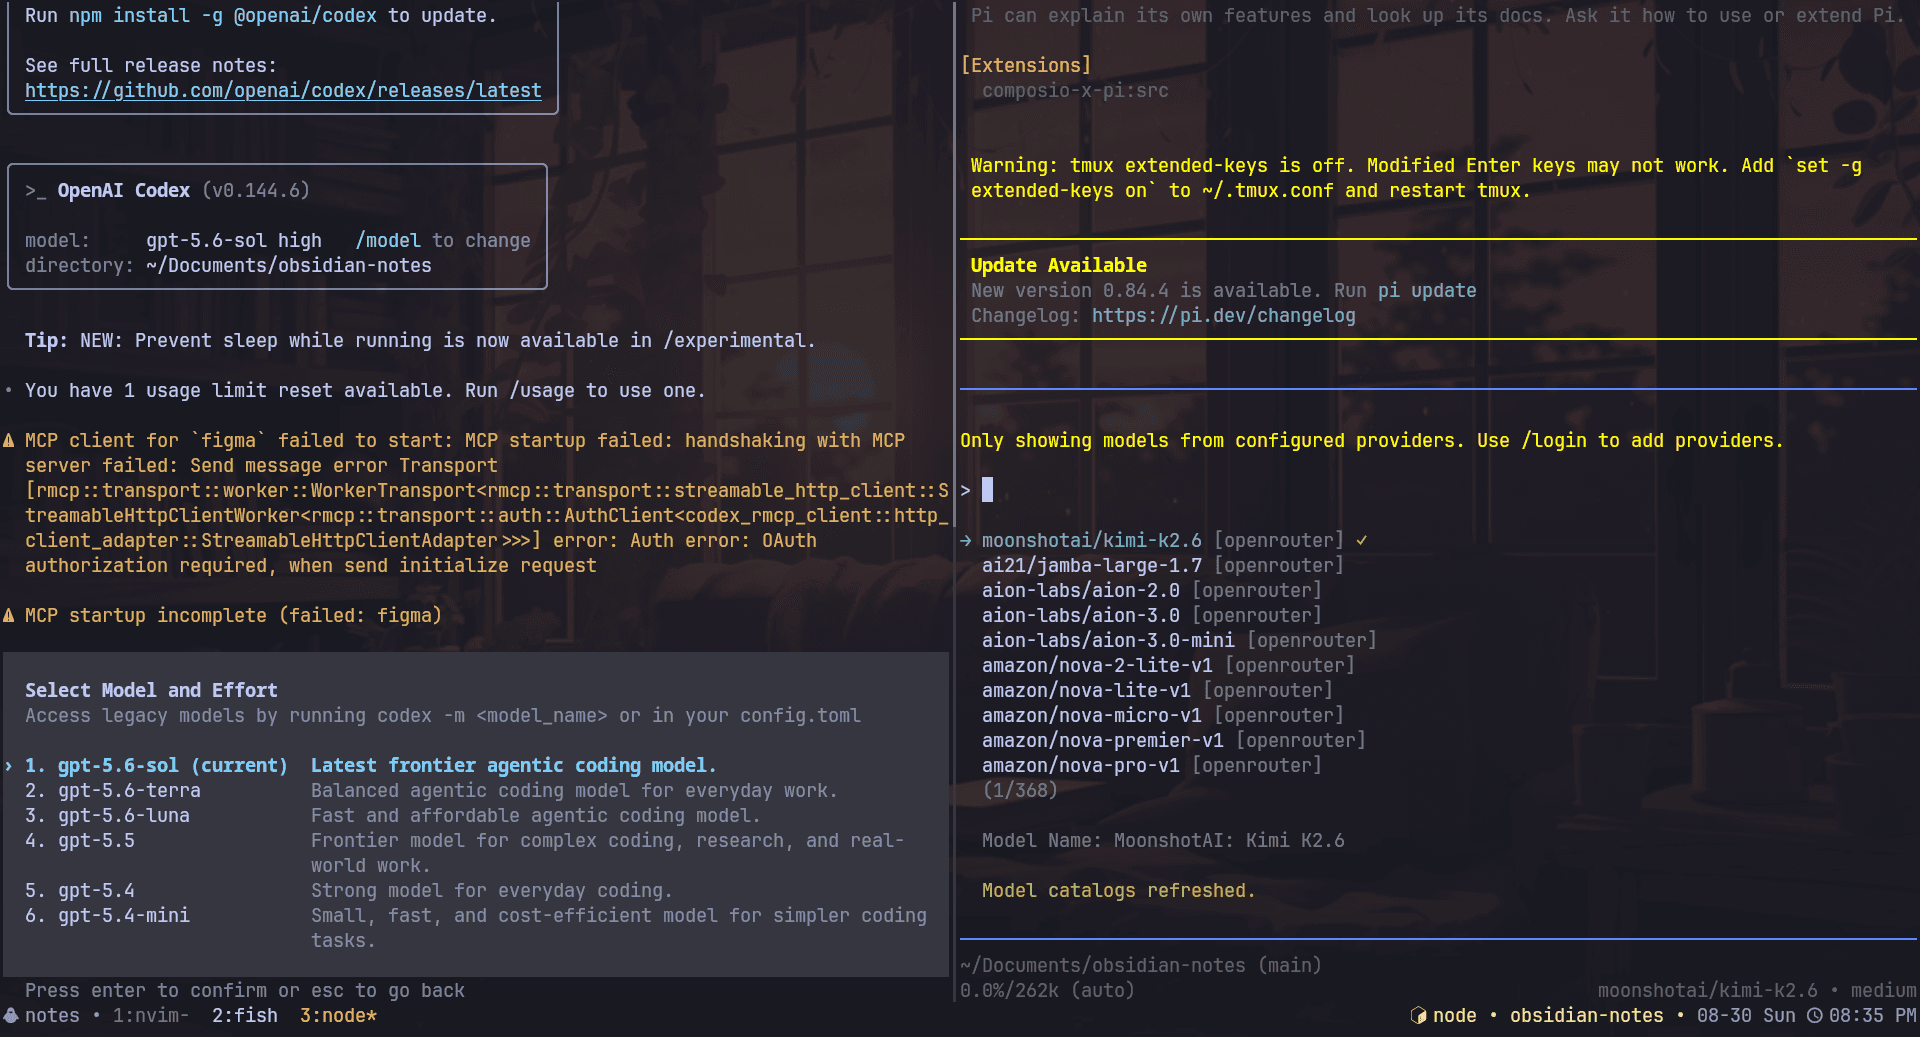Viewport: 1920px width, 1037px height.
Task: Click the 'medium' effort label in Pi footer
Action: point(1883,991)
